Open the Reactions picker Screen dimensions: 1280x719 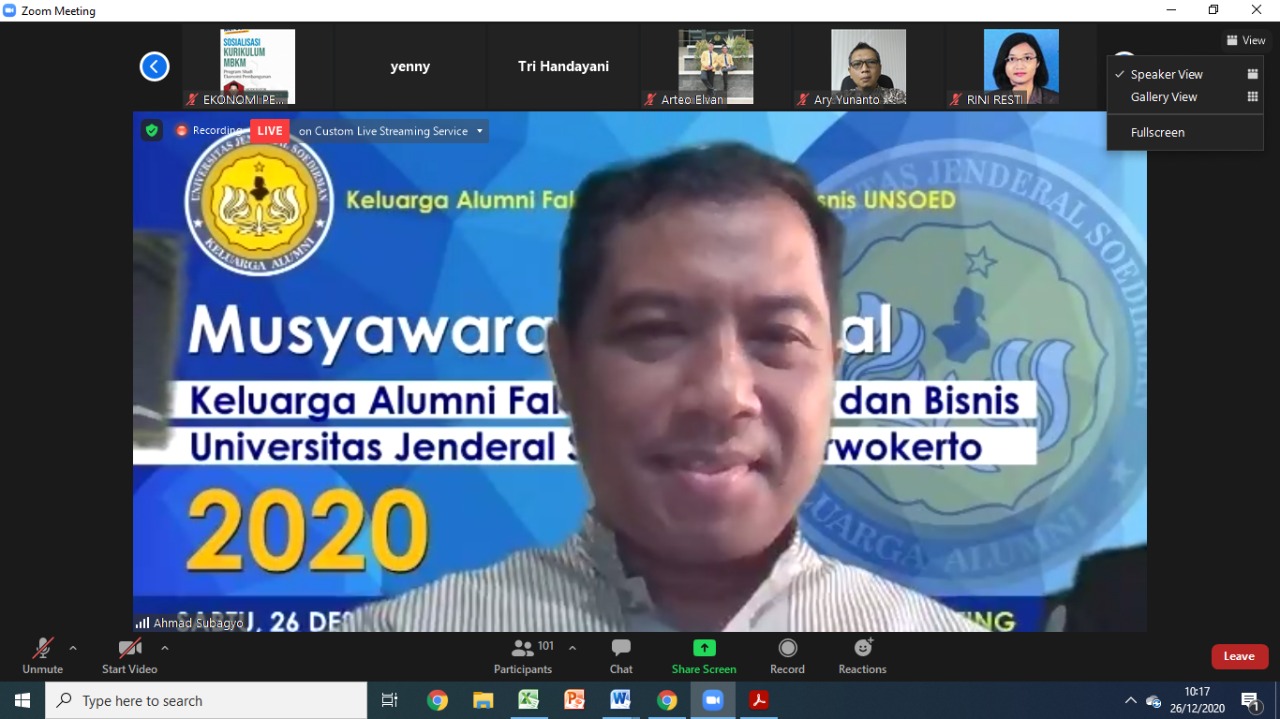862,655
